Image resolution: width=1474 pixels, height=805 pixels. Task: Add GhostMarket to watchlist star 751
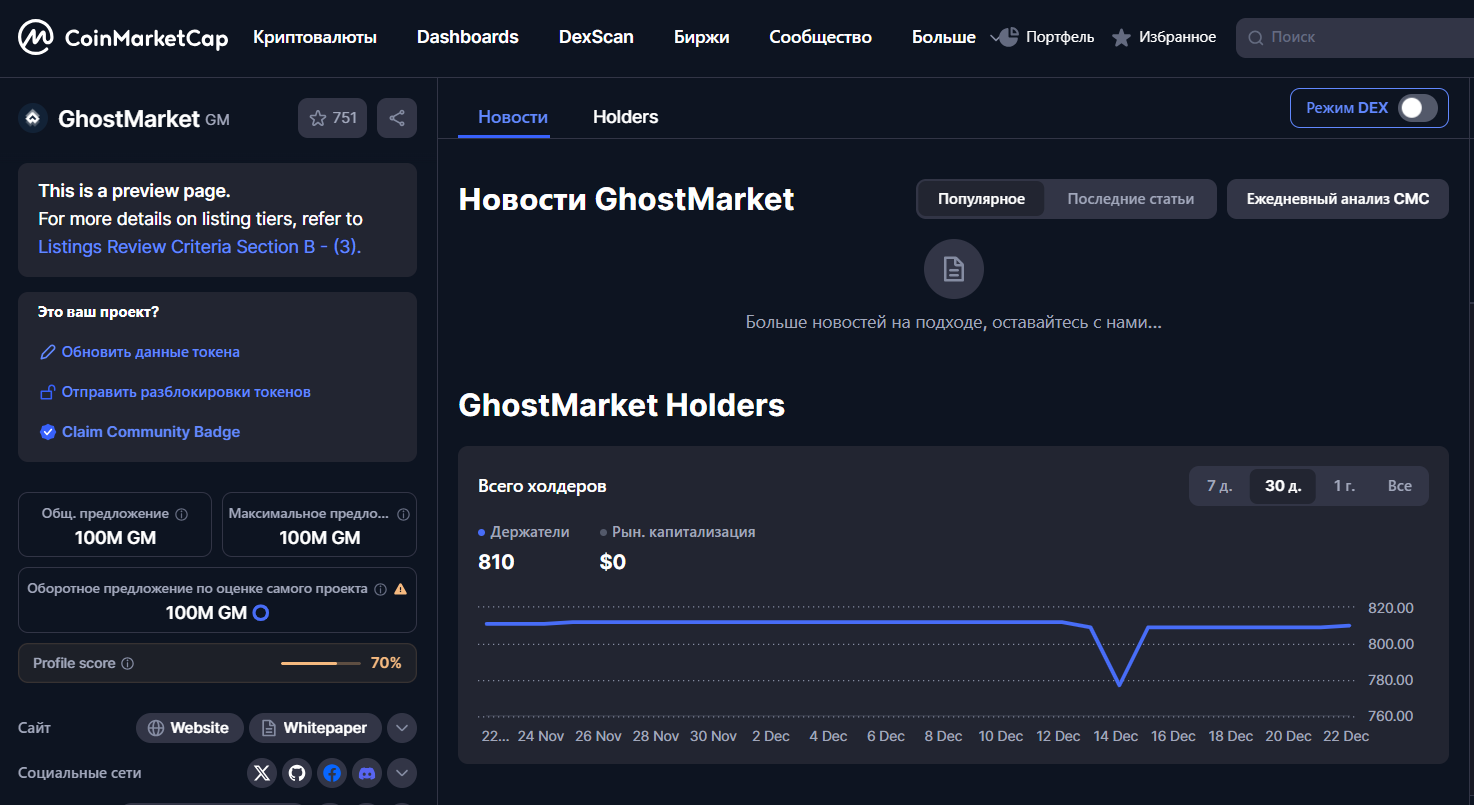(x=332, y=118)
